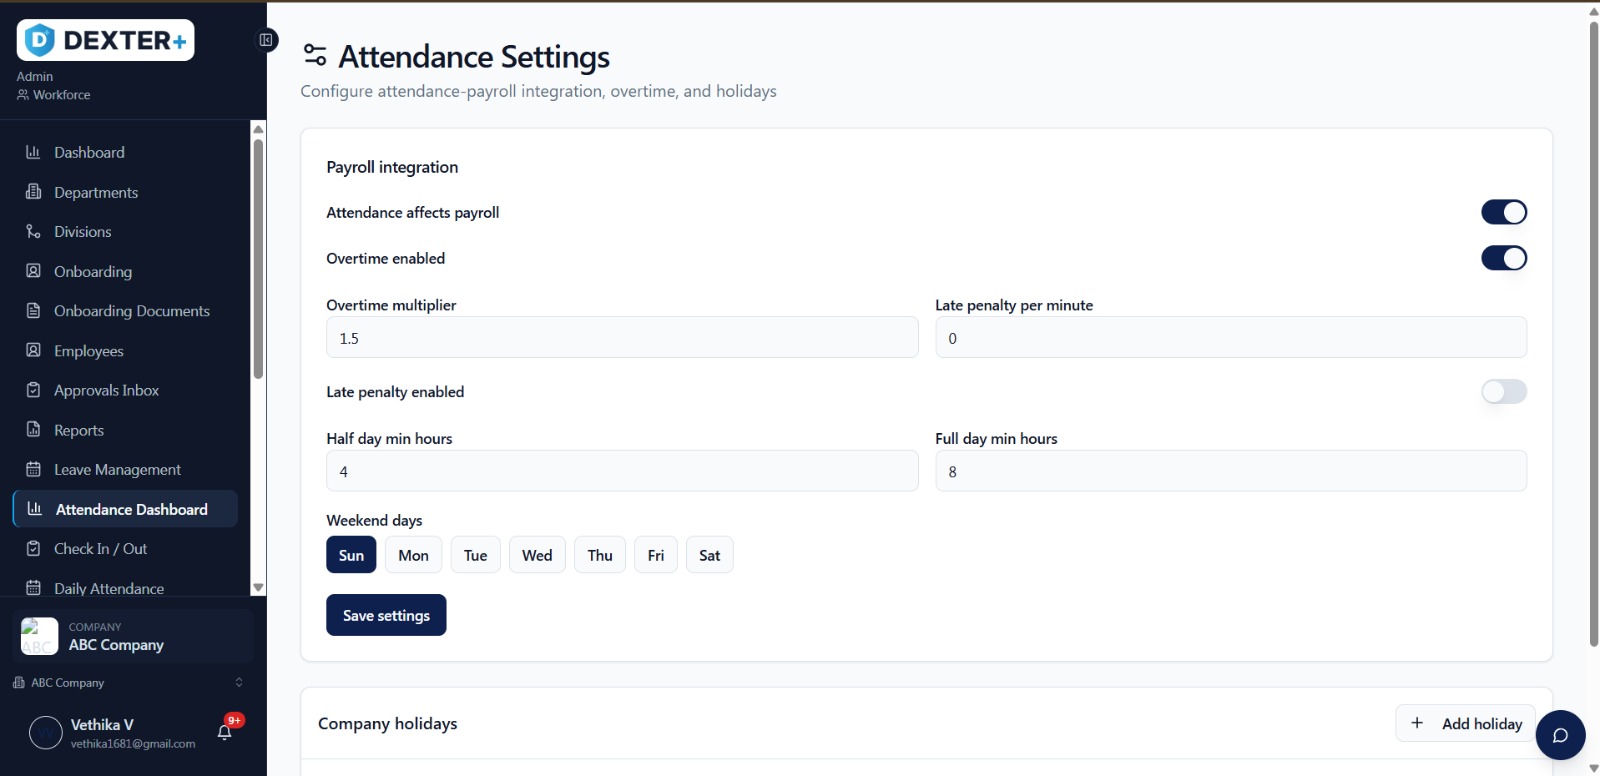Click the Add holiday button
The image size is (1600, 776).
[x=1465, y=723]
